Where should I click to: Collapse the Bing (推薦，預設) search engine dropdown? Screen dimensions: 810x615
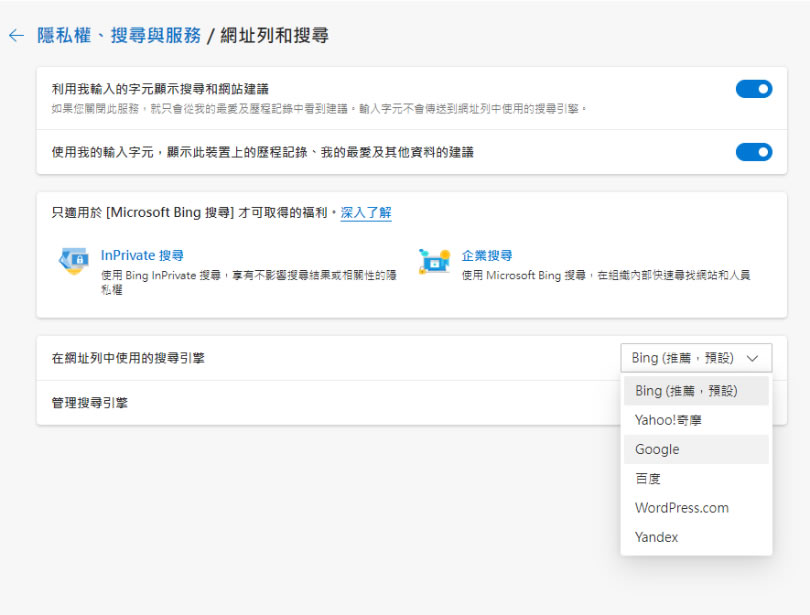[x=696, y=358]
